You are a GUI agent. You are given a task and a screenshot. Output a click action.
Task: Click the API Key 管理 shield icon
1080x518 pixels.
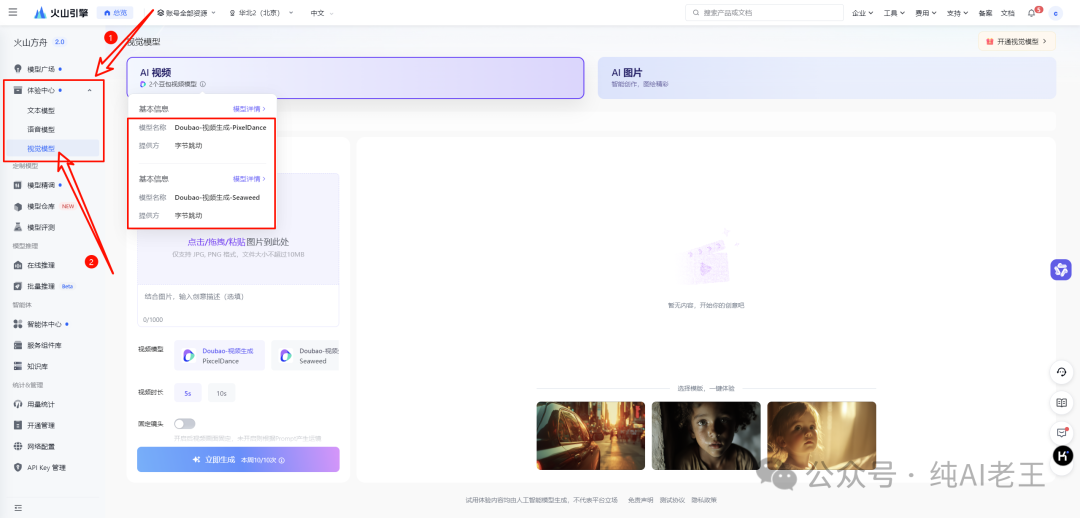18,468
